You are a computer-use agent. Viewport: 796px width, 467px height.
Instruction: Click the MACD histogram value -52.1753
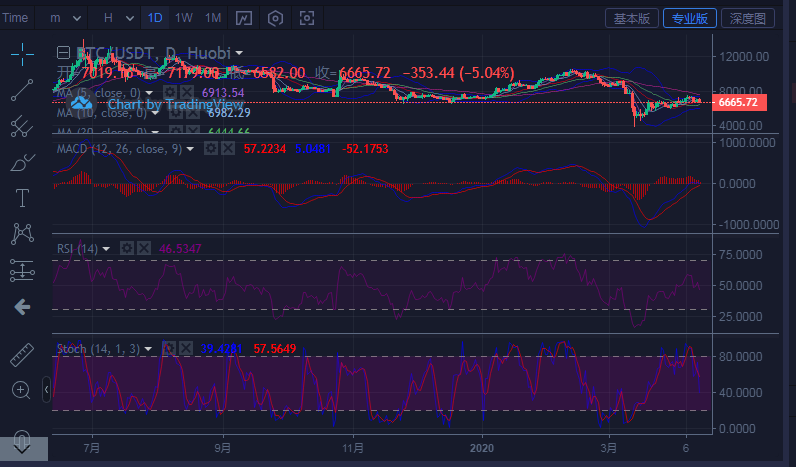tap(365, 149)
